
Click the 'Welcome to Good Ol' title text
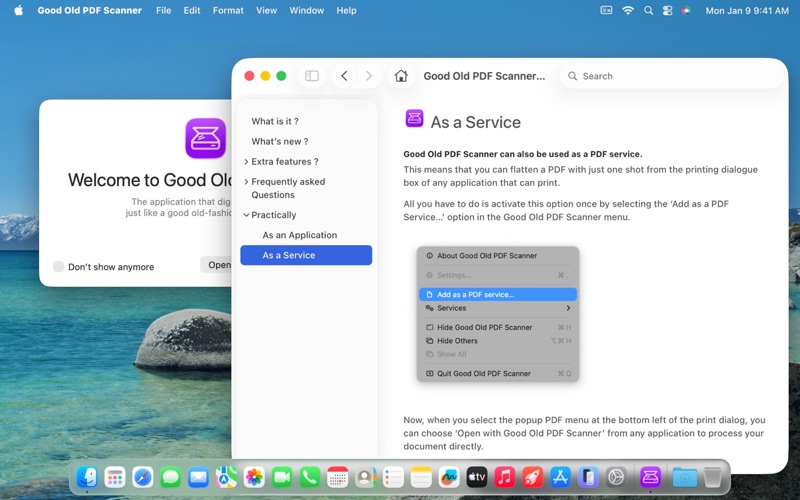(150, 180)
